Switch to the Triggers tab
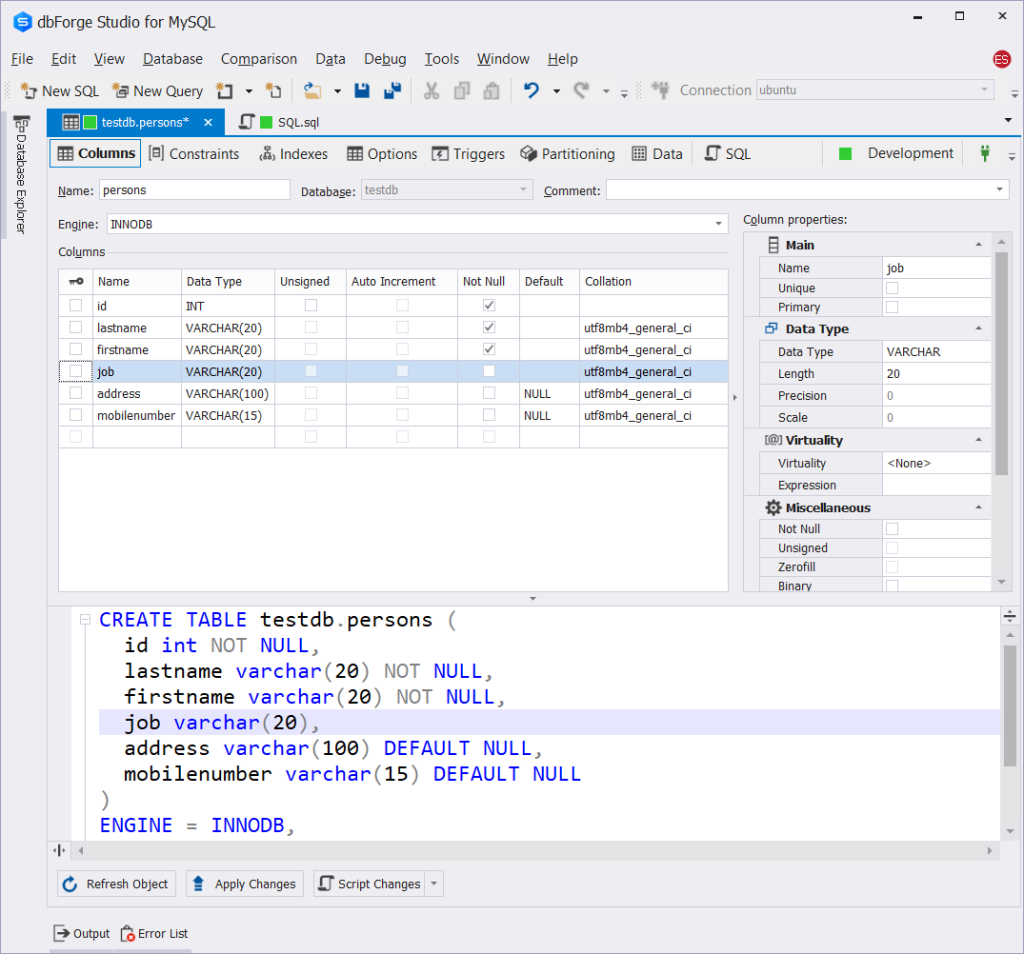 click(468, 154)
